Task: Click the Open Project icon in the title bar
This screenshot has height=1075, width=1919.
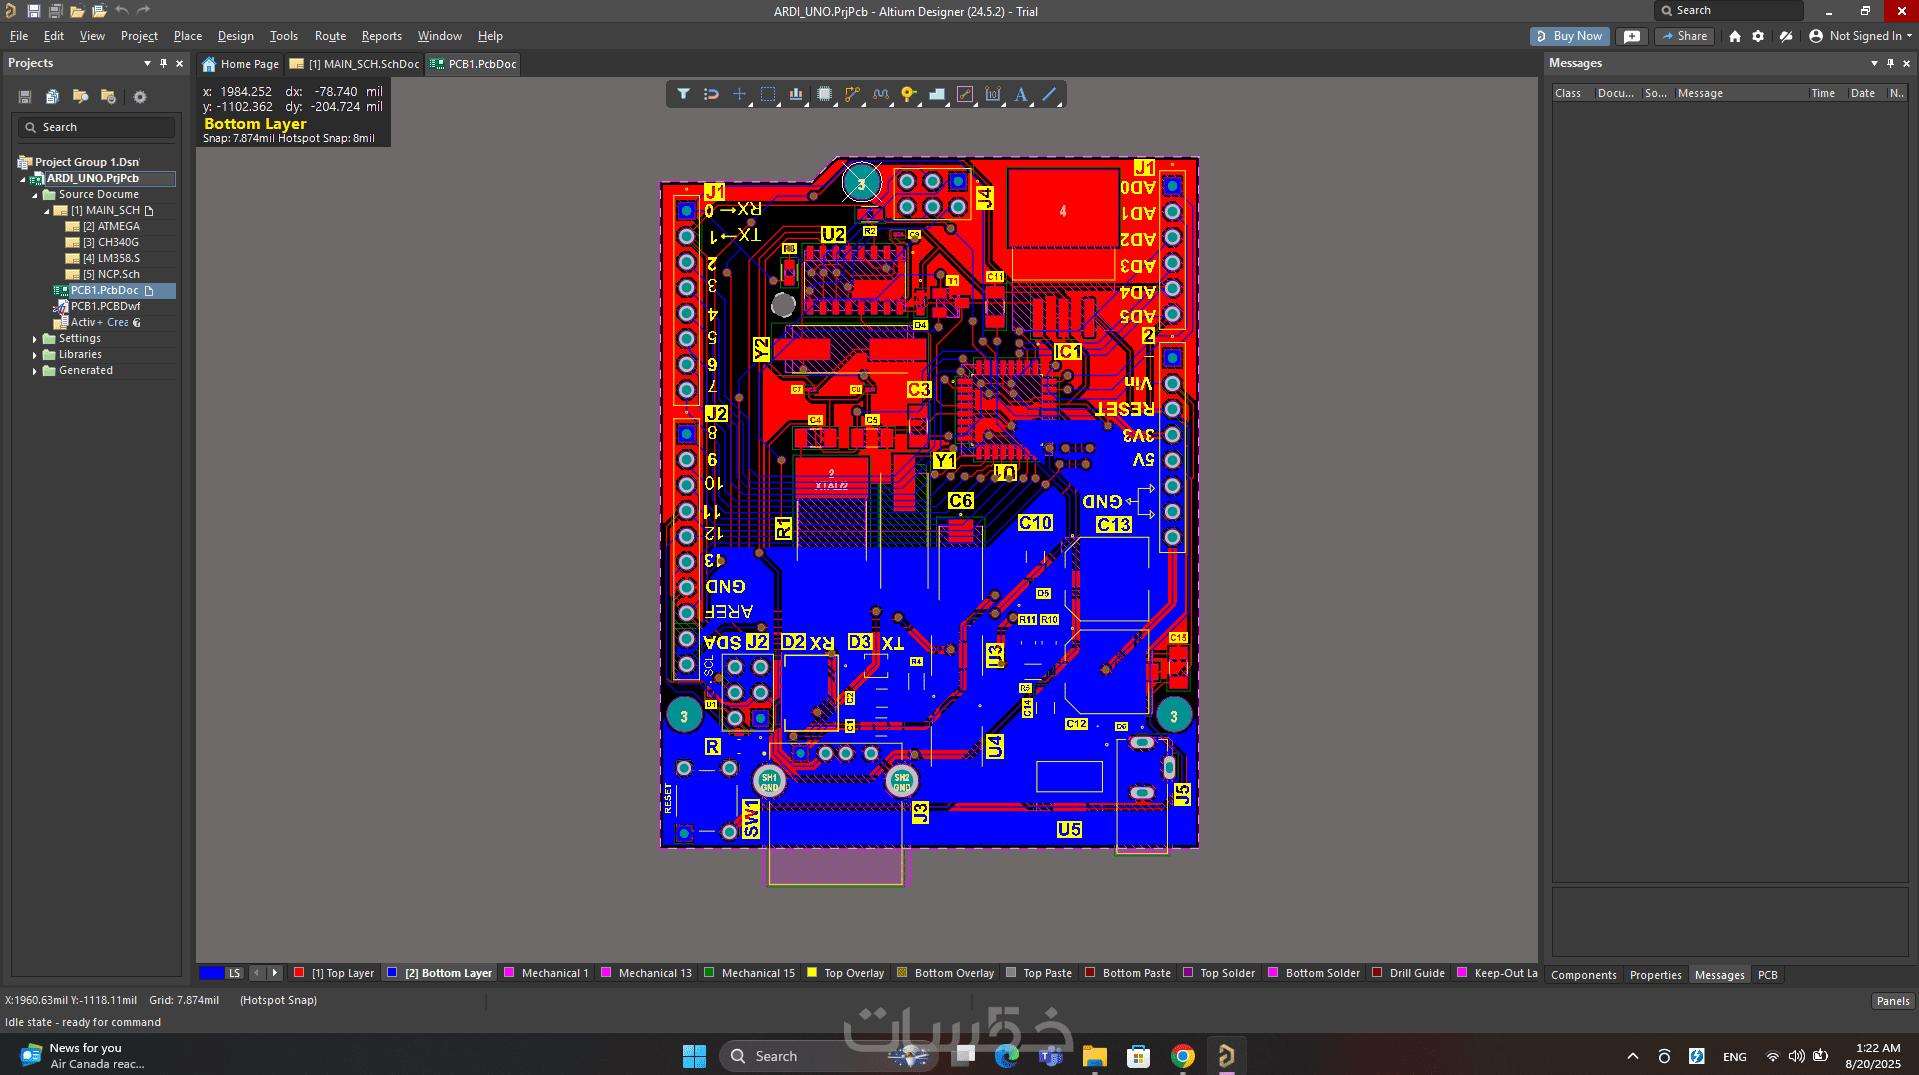Action: pos(99,11)
